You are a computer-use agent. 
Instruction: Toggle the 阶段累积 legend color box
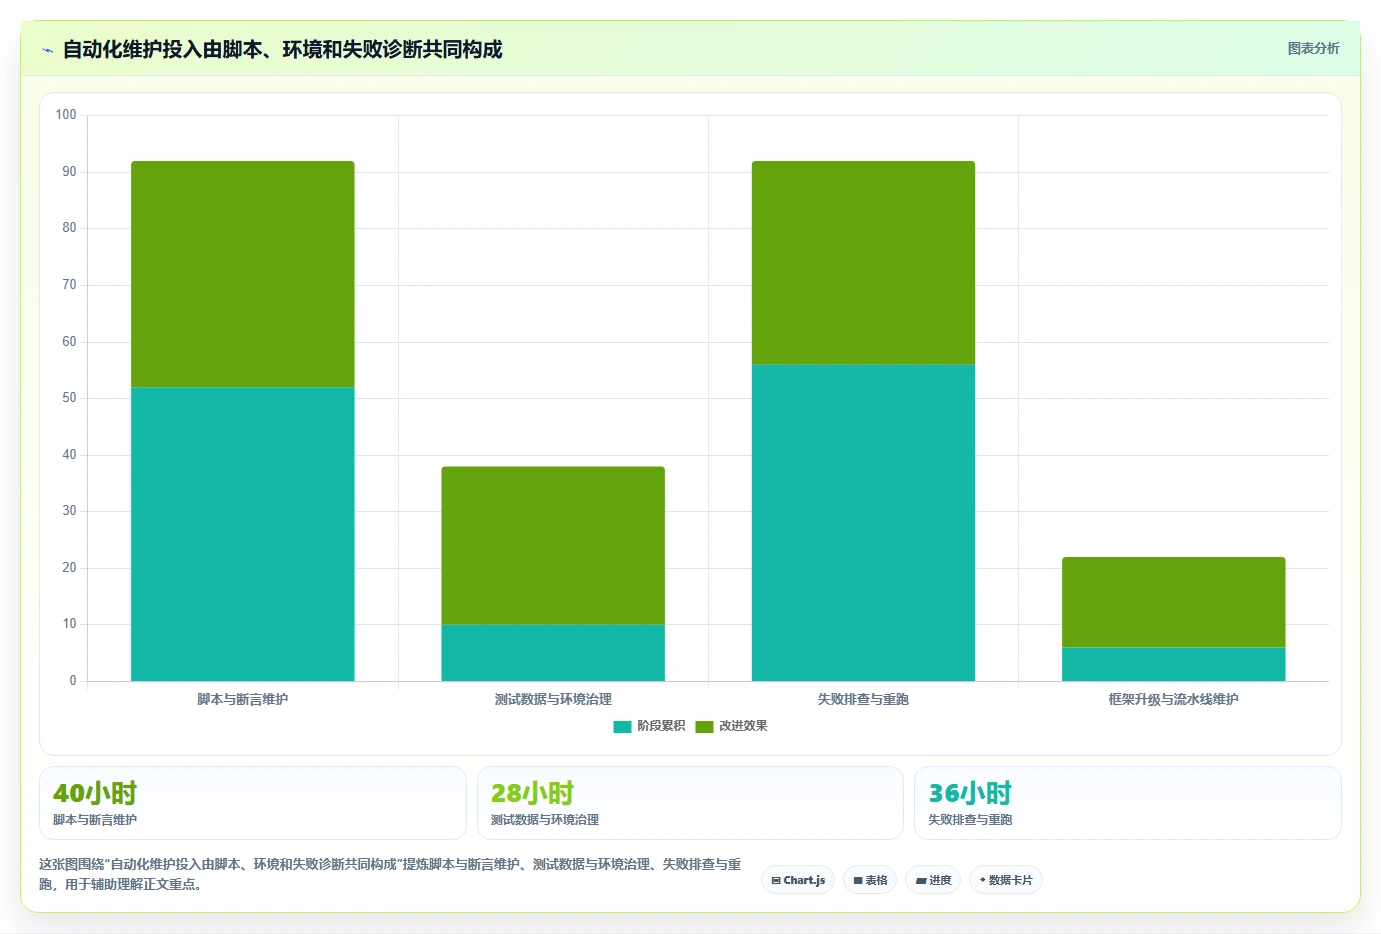(622, 726)
